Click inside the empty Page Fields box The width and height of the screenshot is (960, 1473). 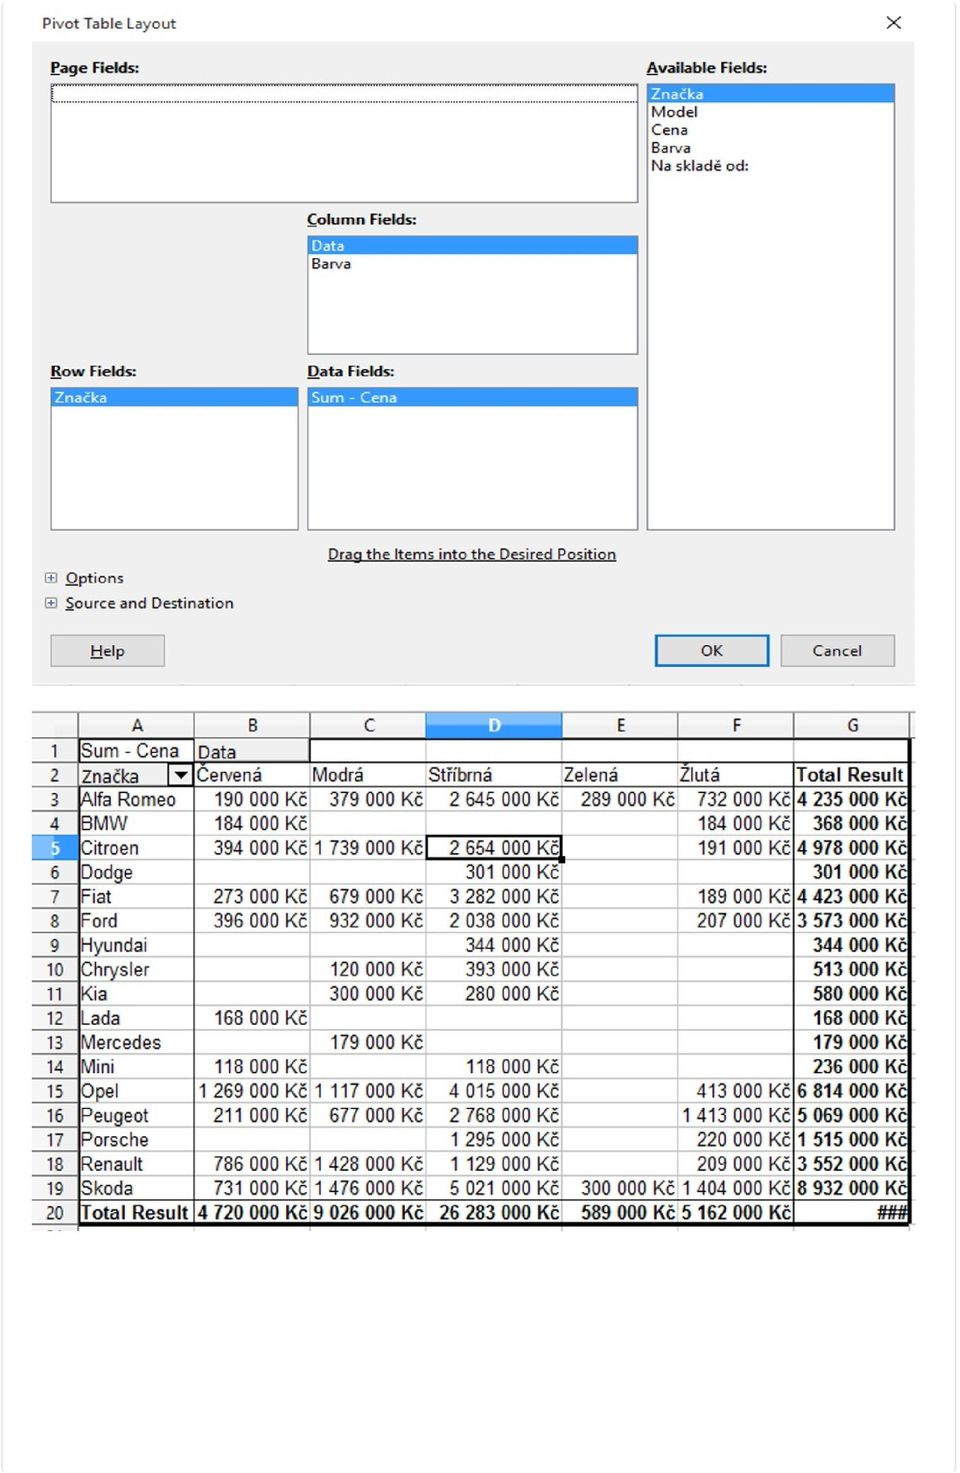pos(344,144)
